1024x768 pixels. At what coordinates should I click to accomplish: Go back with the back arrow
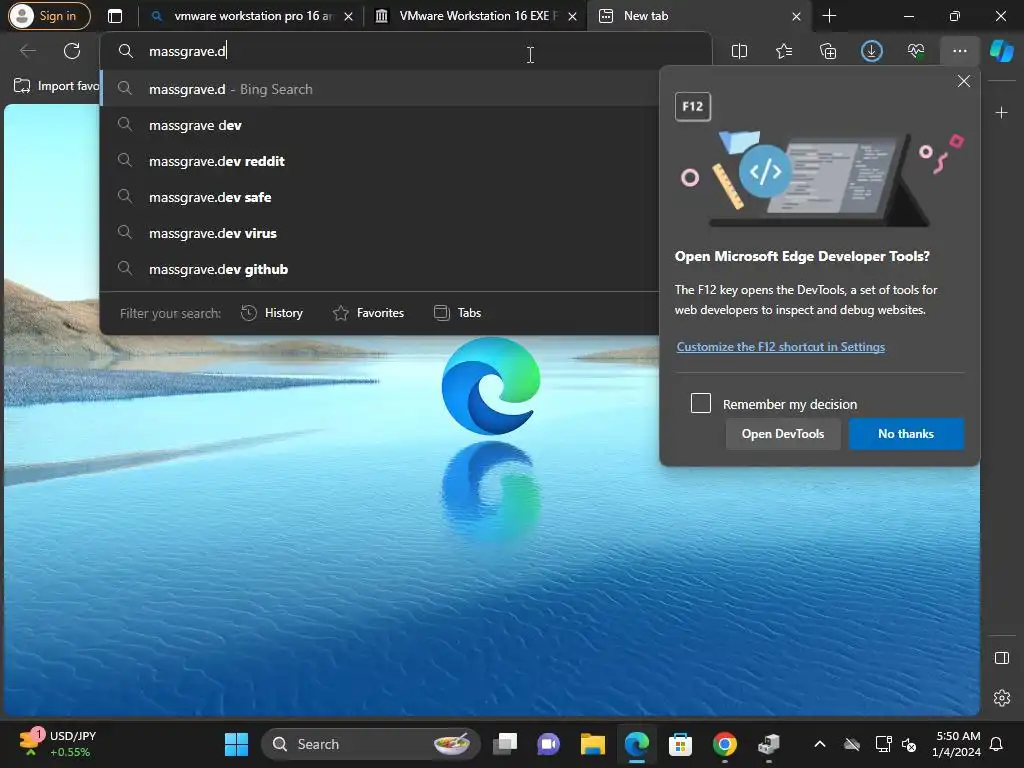[x=27, y=51]
